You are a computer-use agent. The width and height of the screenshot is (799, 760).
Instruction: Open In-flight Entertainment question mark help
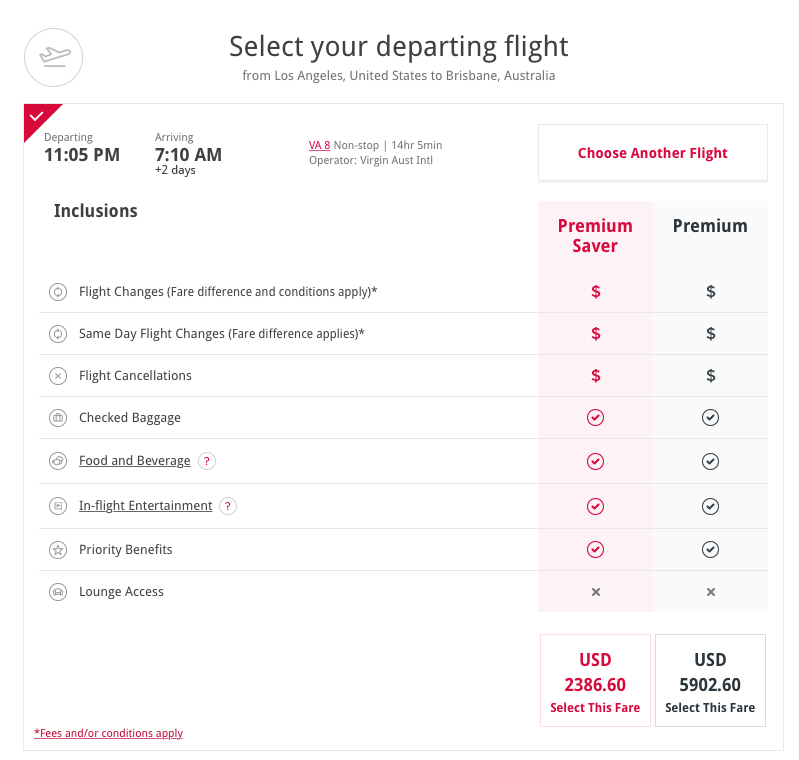click(228, 506)
